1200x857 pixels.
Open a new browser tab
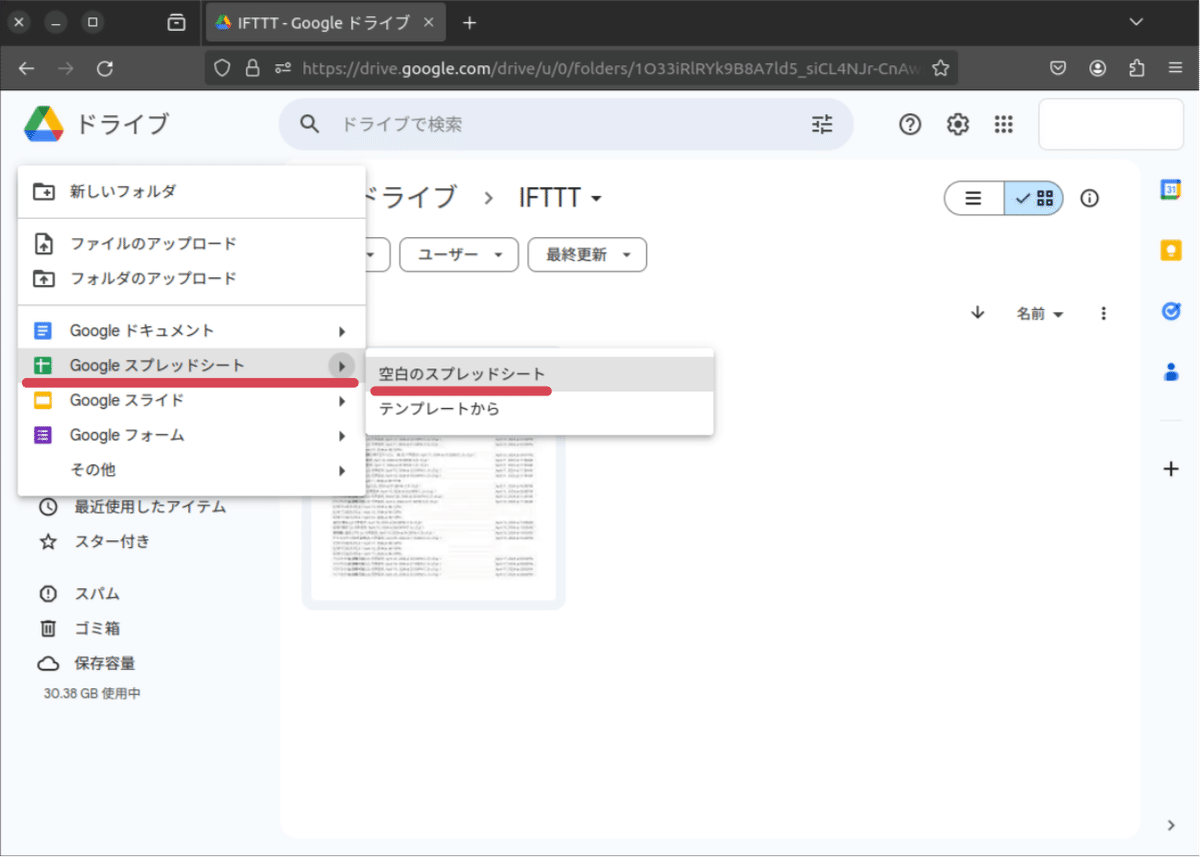click(x=470, y=23)
